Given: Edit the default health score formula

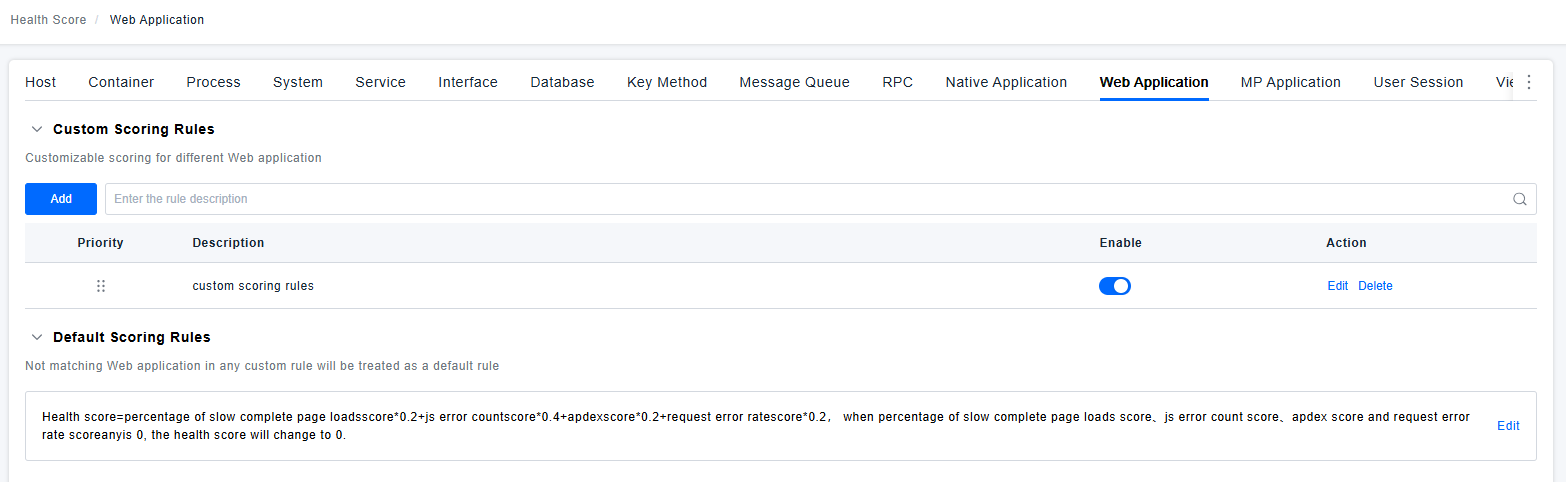Looking at the screenshot, I should point(1508,426).
